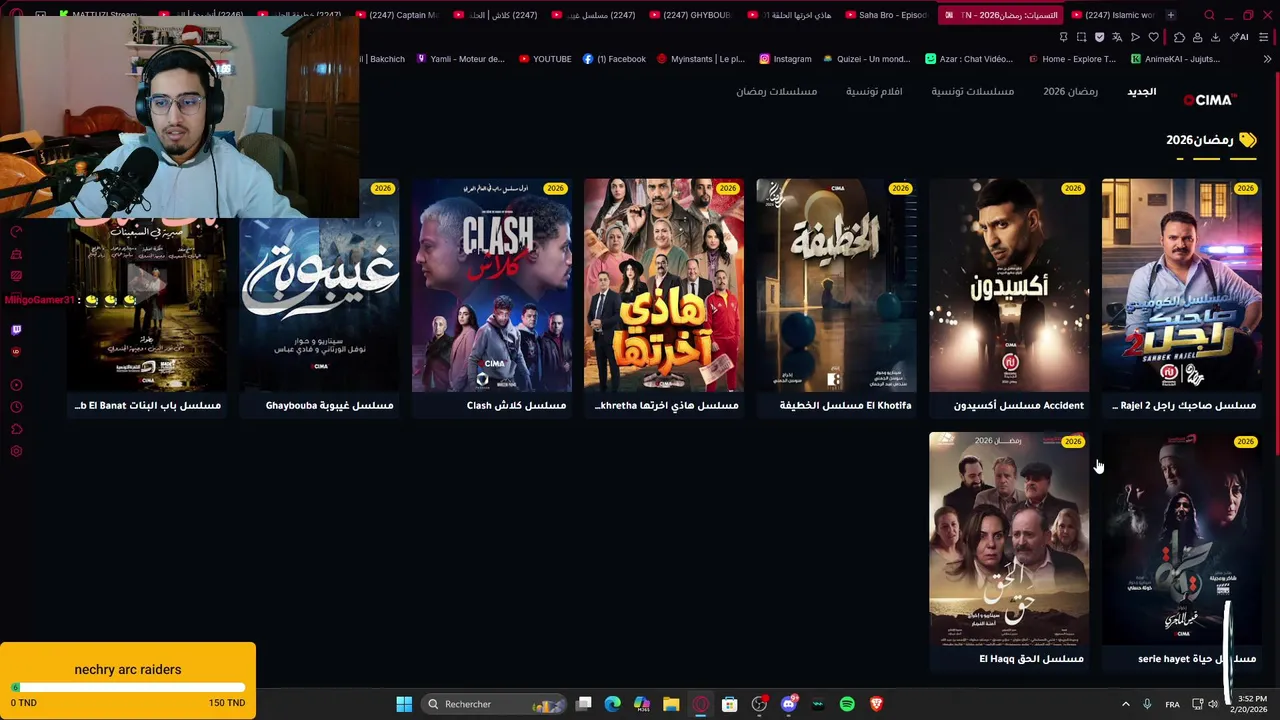Open the هاذي آخرتها series poster
Screen dimensions: 1280x720
pos(664,285)
